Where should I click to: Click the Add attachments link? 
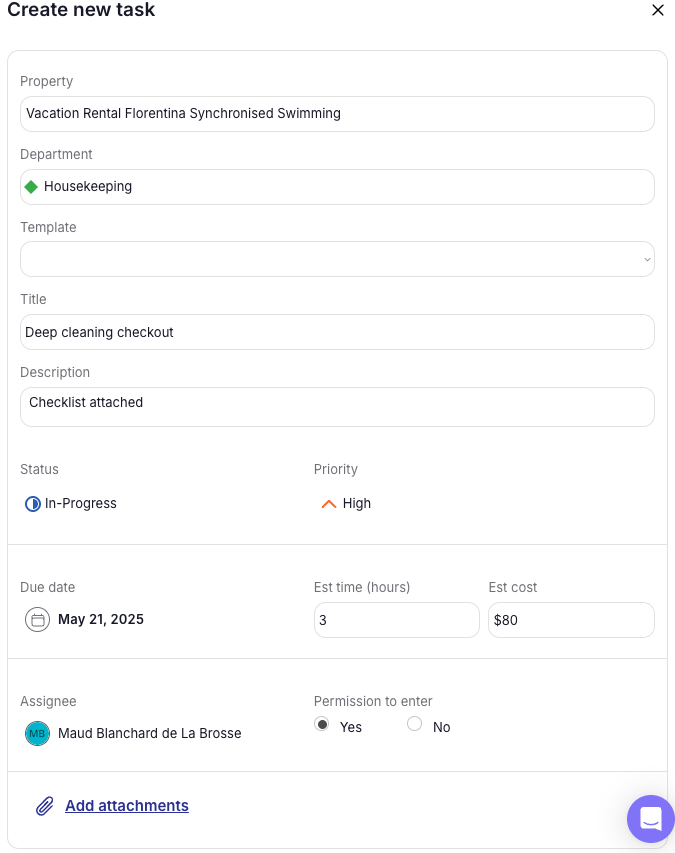[x=127, y=806]
